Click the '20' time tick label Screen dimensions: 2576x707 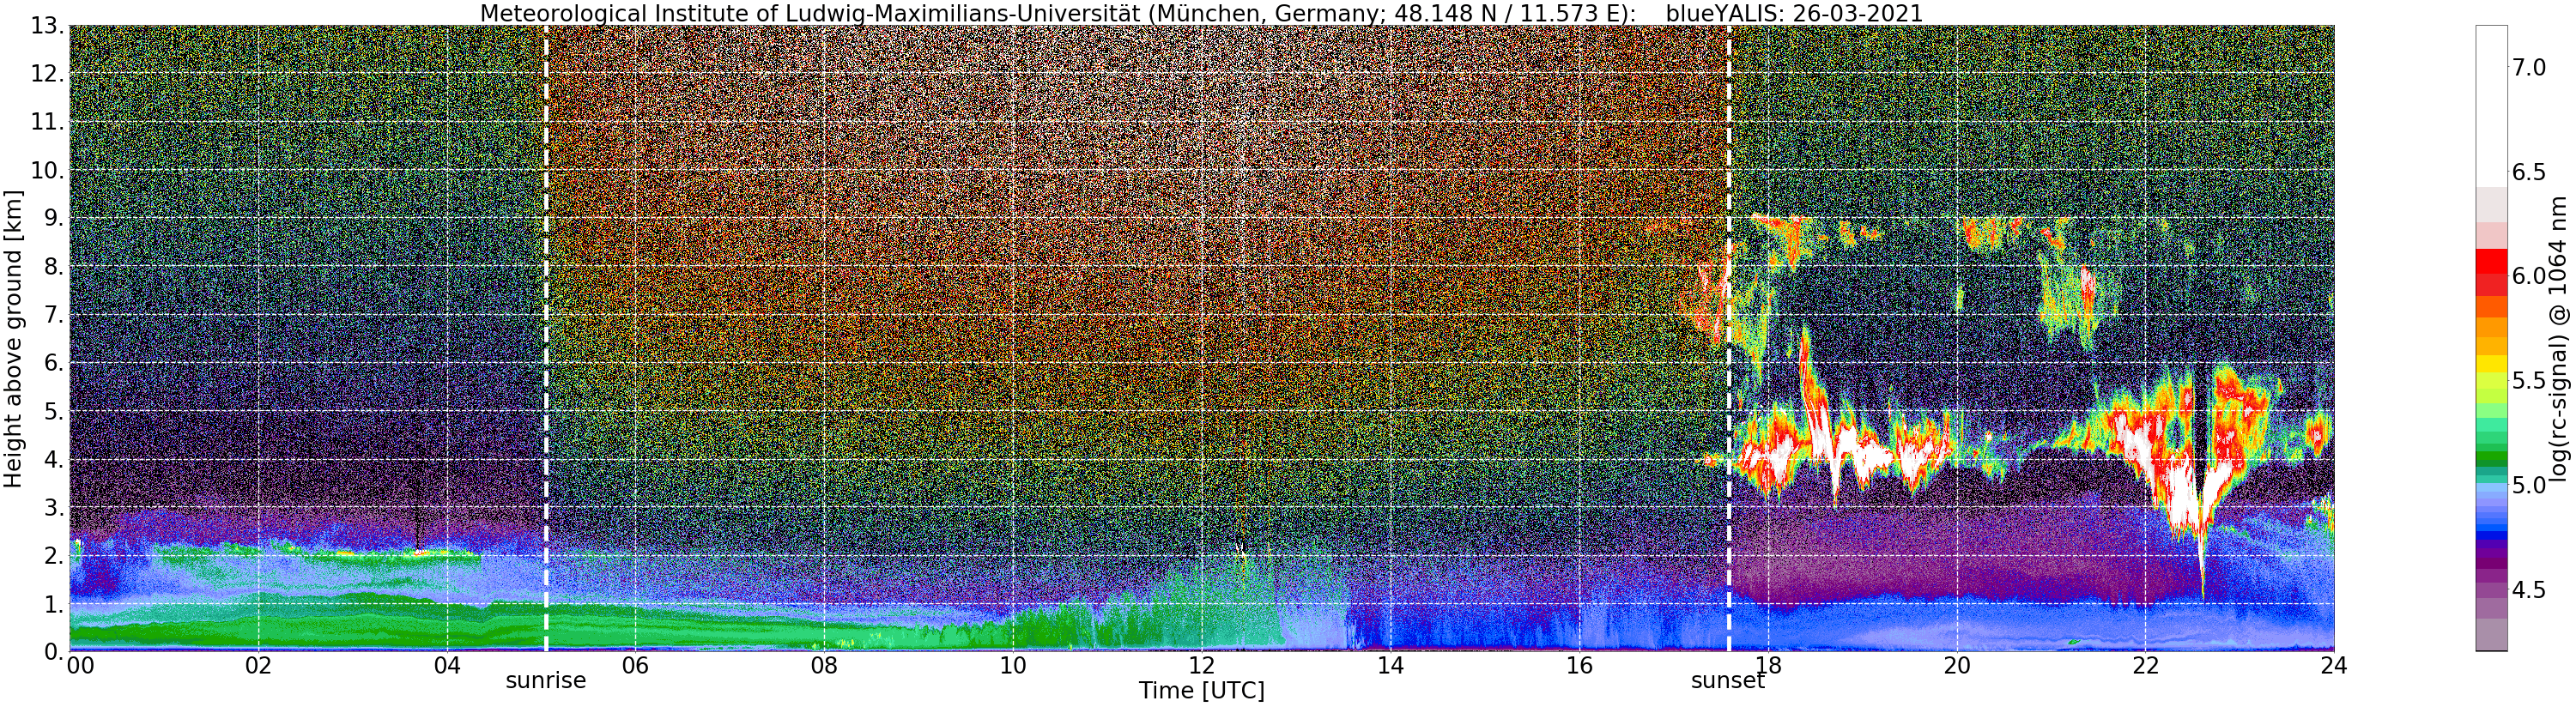1957,665
